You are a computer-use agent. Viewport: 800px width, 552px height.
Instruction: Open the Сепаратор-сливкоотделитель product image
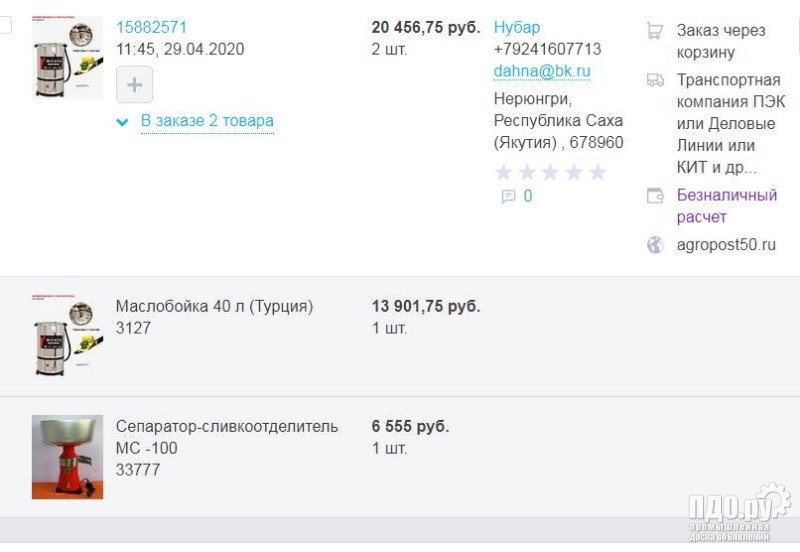67,457
